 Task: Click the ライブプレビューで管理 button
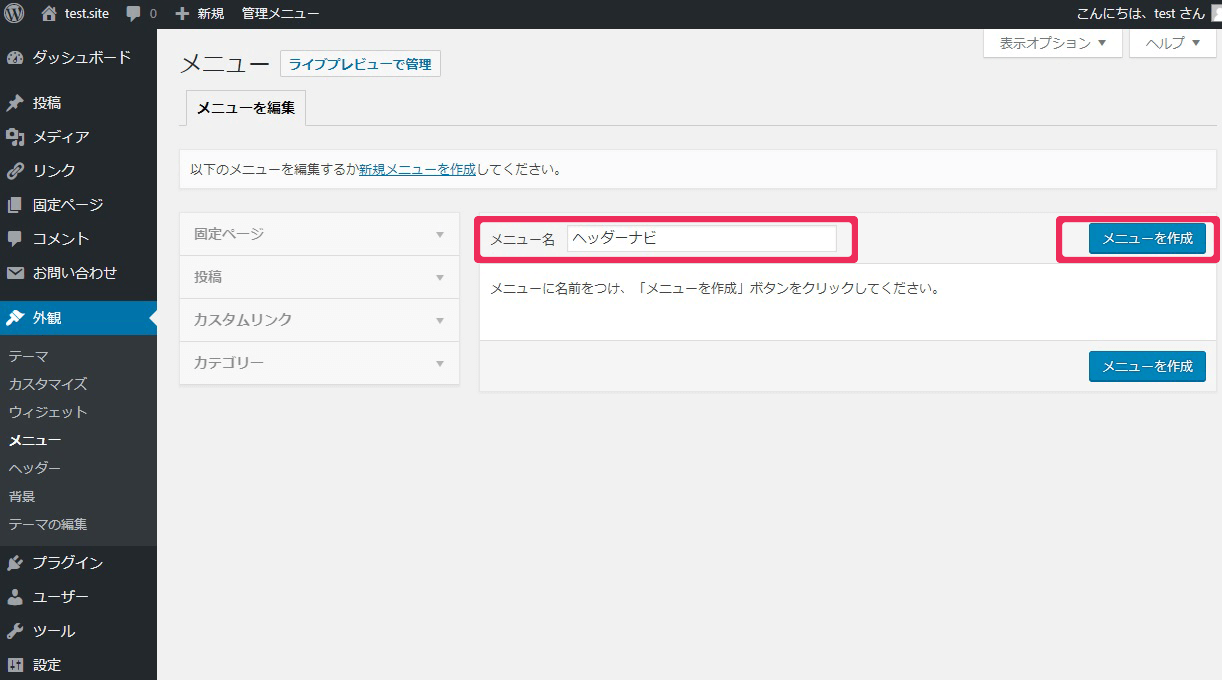tap(360, 64)
